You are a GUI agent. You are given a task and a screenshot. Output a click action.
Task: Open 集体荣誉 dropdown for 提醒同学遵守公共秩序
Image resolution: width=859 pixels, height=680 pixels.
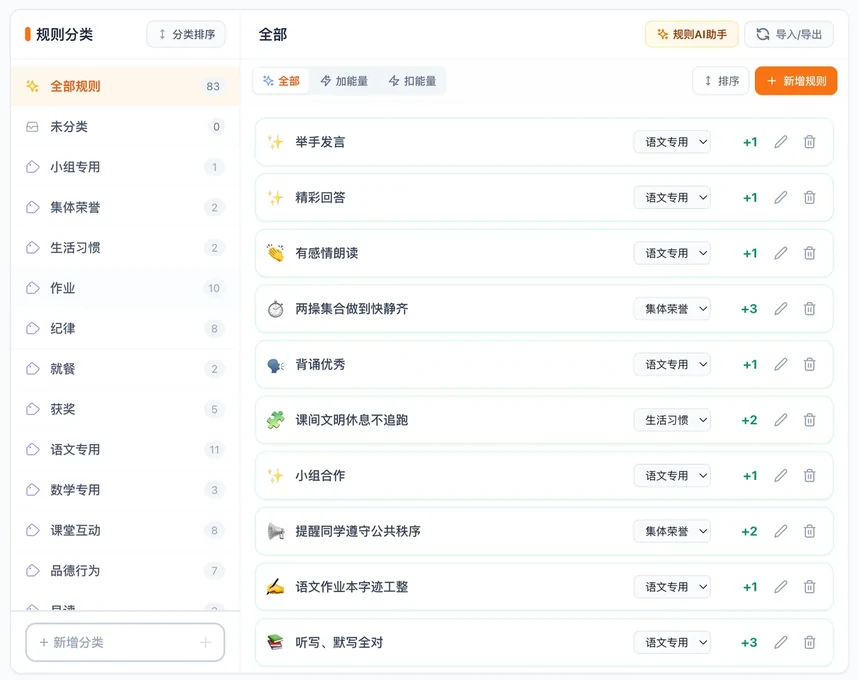[672, 531]
